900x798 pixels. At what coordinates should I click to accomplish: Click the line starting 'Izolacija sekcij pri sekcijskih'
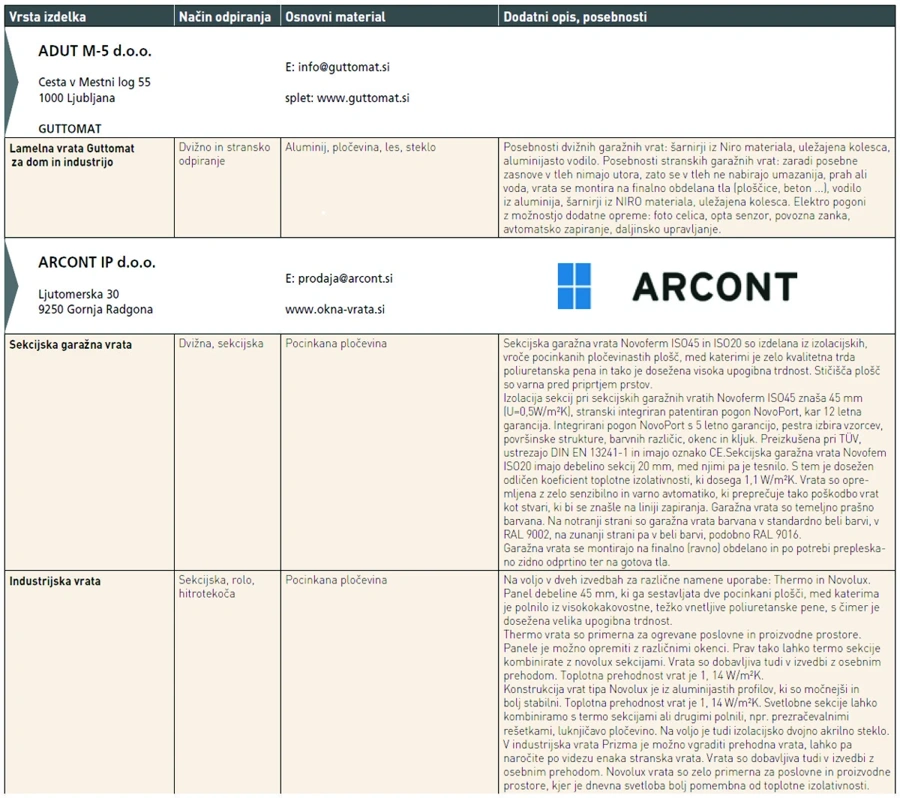pos(682,398)
